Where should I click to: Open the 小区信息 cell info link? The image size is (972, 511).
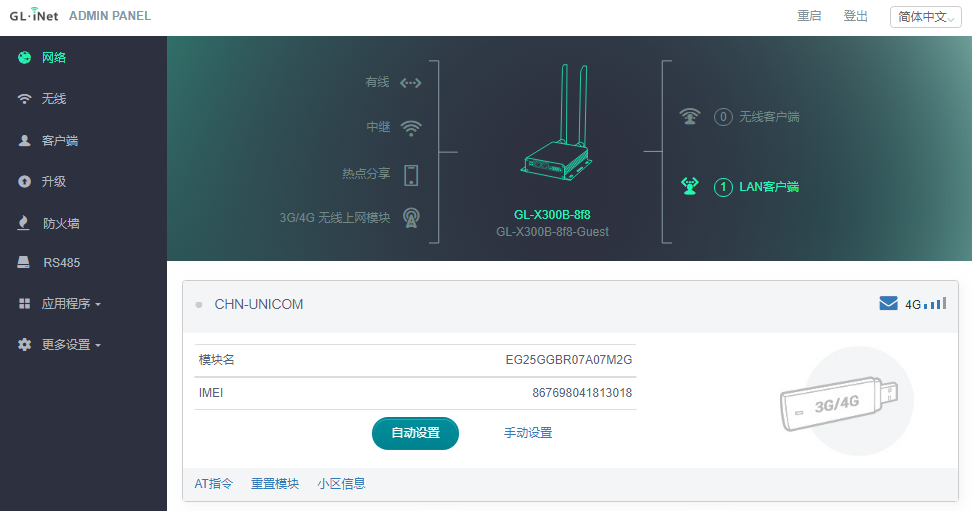pos(342,484)
